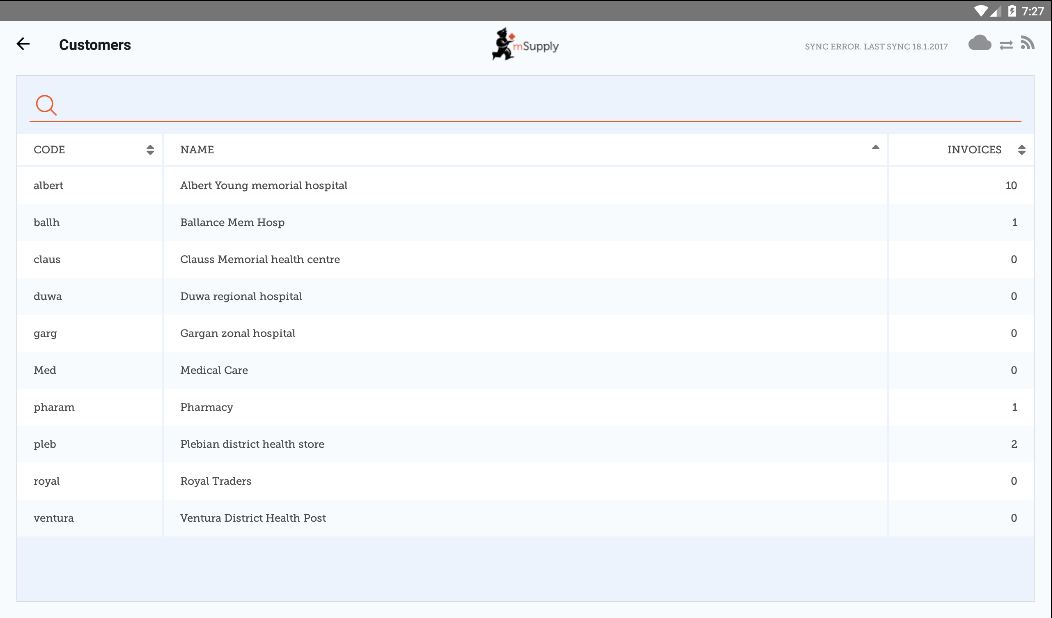Select Plebian district health store

point(525,444)
